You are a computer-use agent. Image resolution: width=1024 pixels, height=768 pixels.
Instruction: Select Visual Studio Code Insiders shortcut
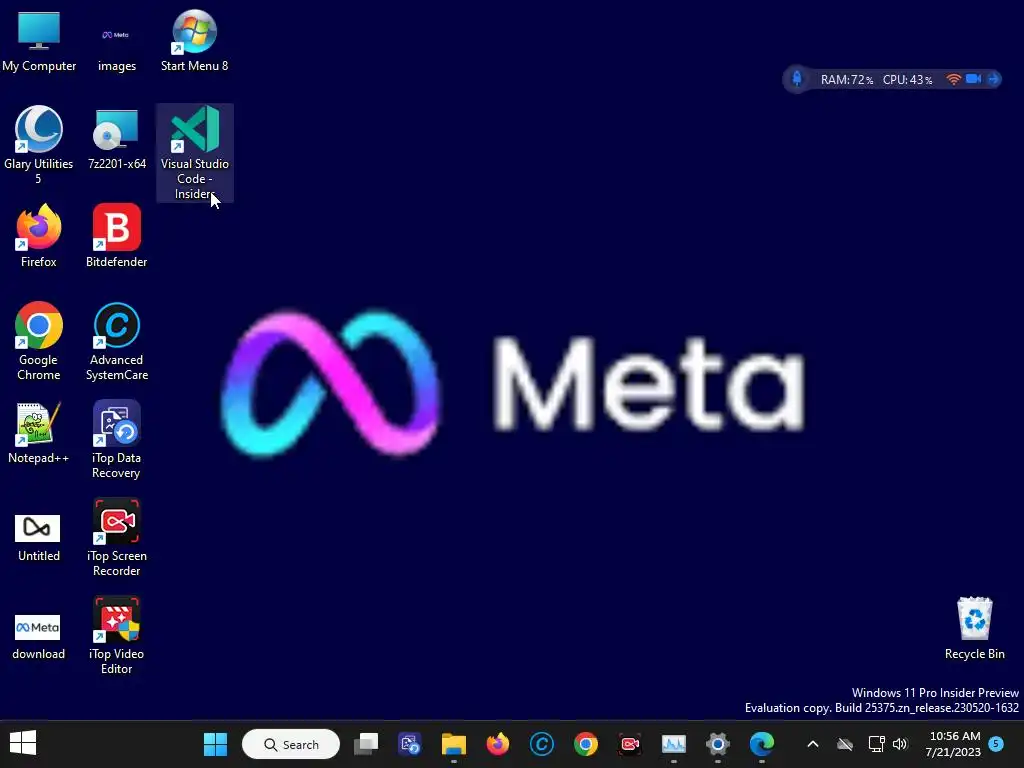pos(195,153)
